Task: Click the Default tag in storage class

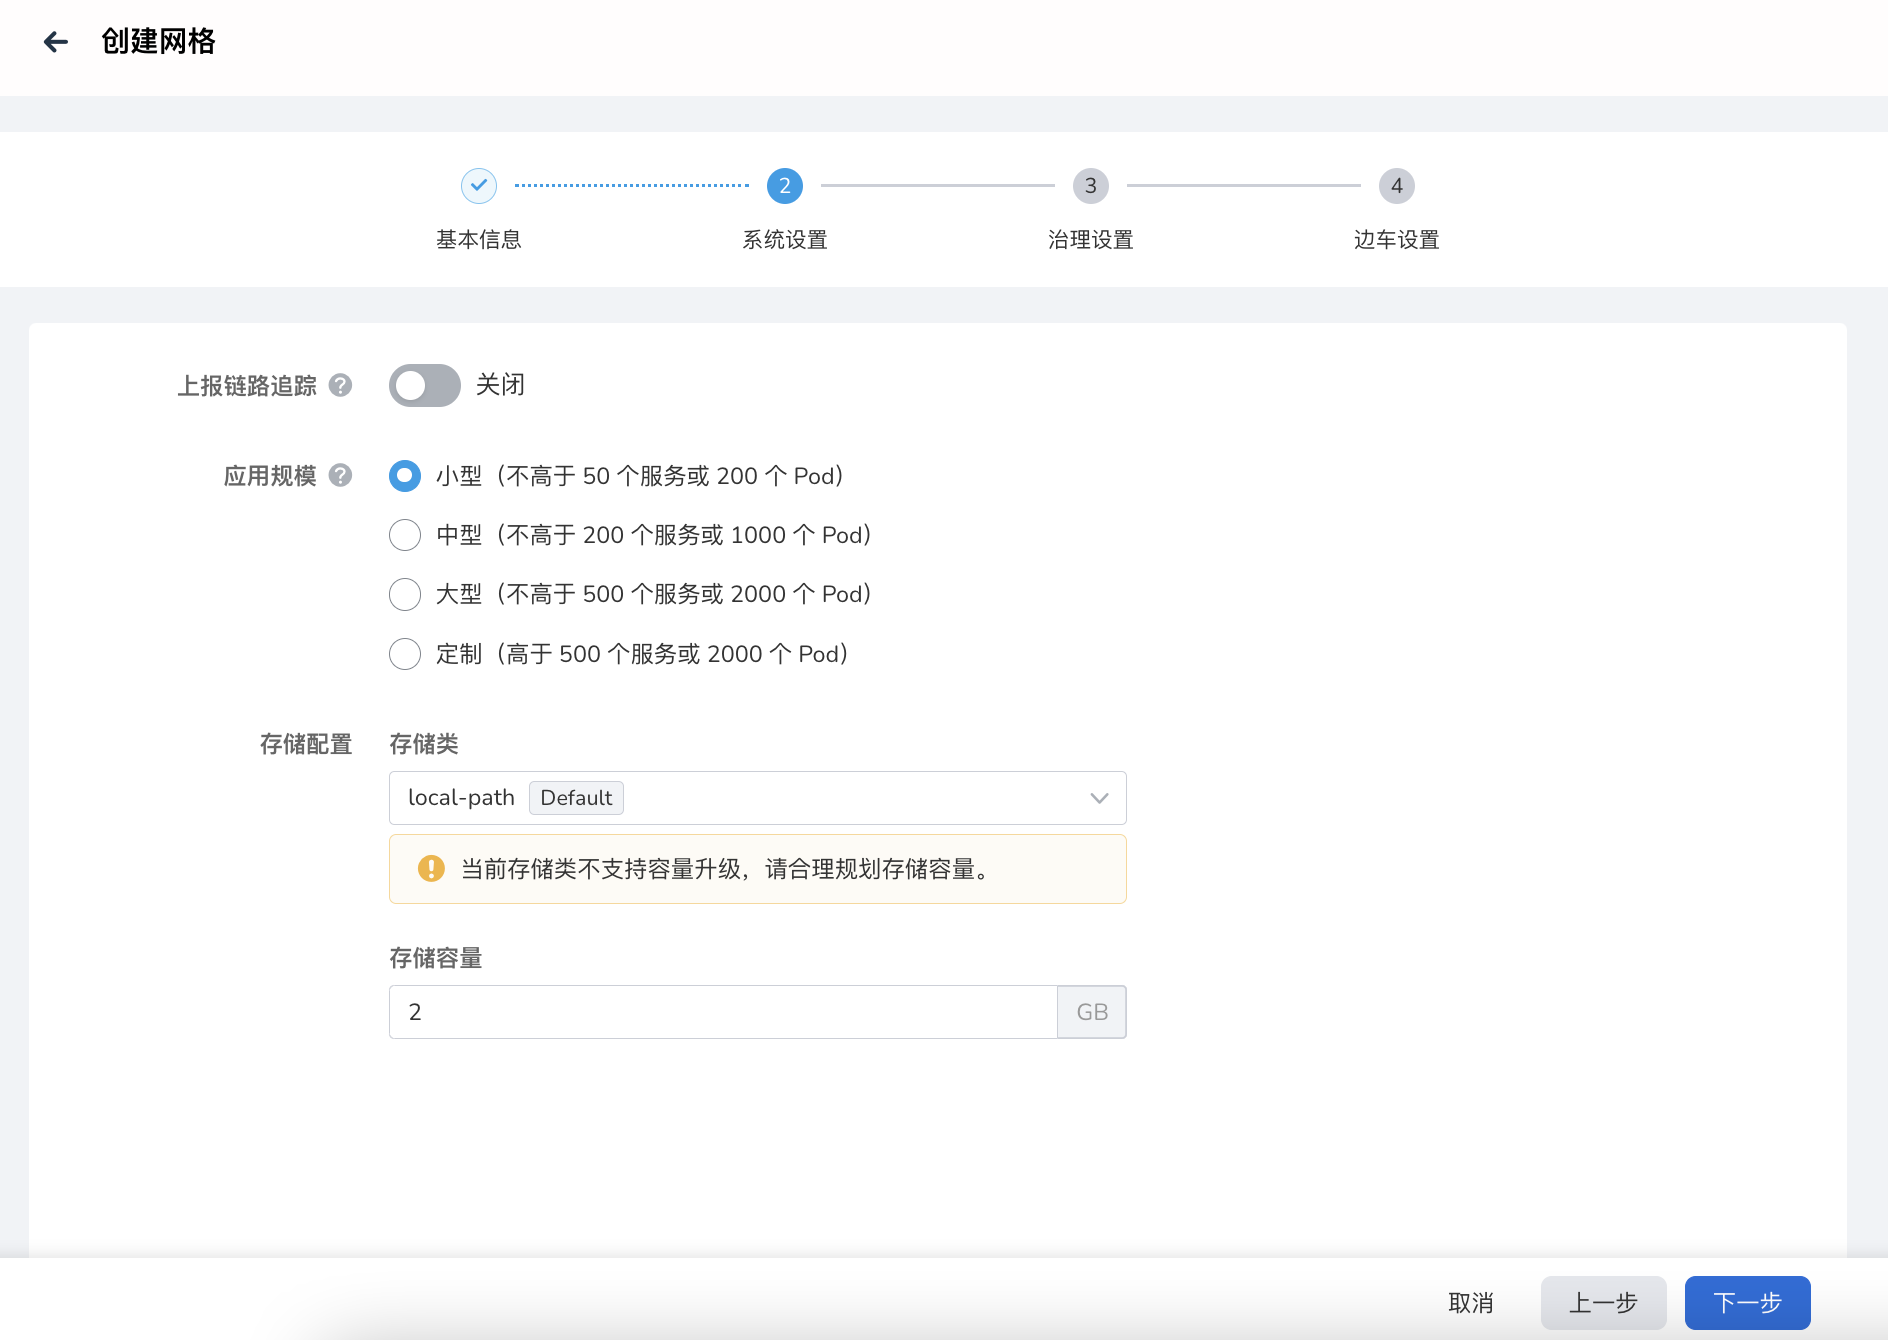Action: pyautogui.click(x=576, y=798)
